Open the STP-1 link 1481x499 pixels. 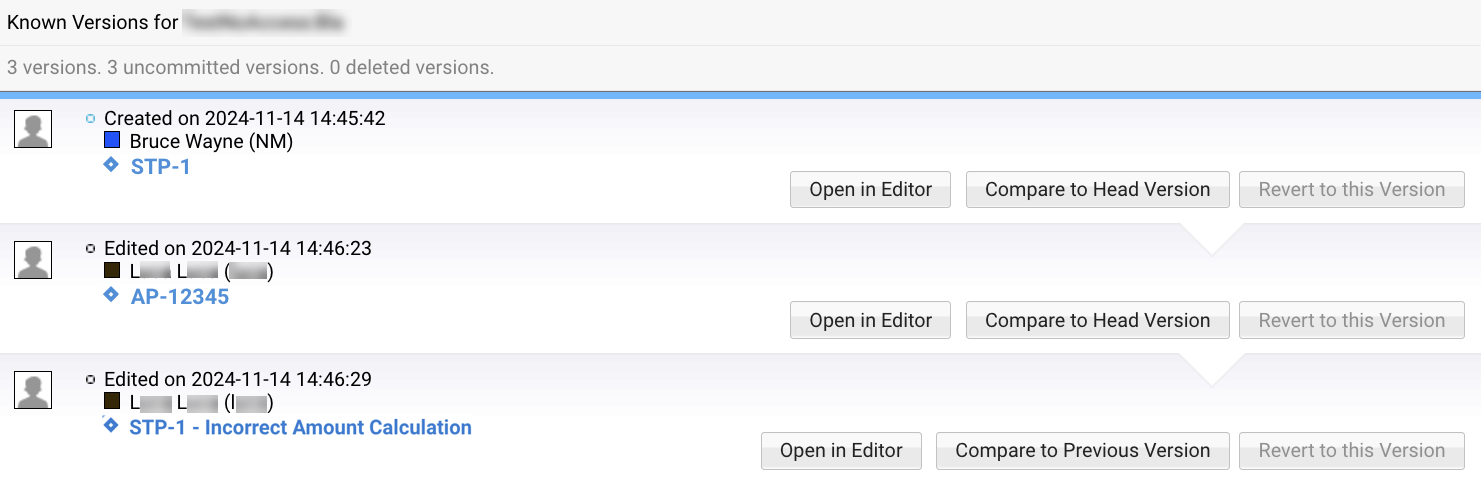[160, 167]
